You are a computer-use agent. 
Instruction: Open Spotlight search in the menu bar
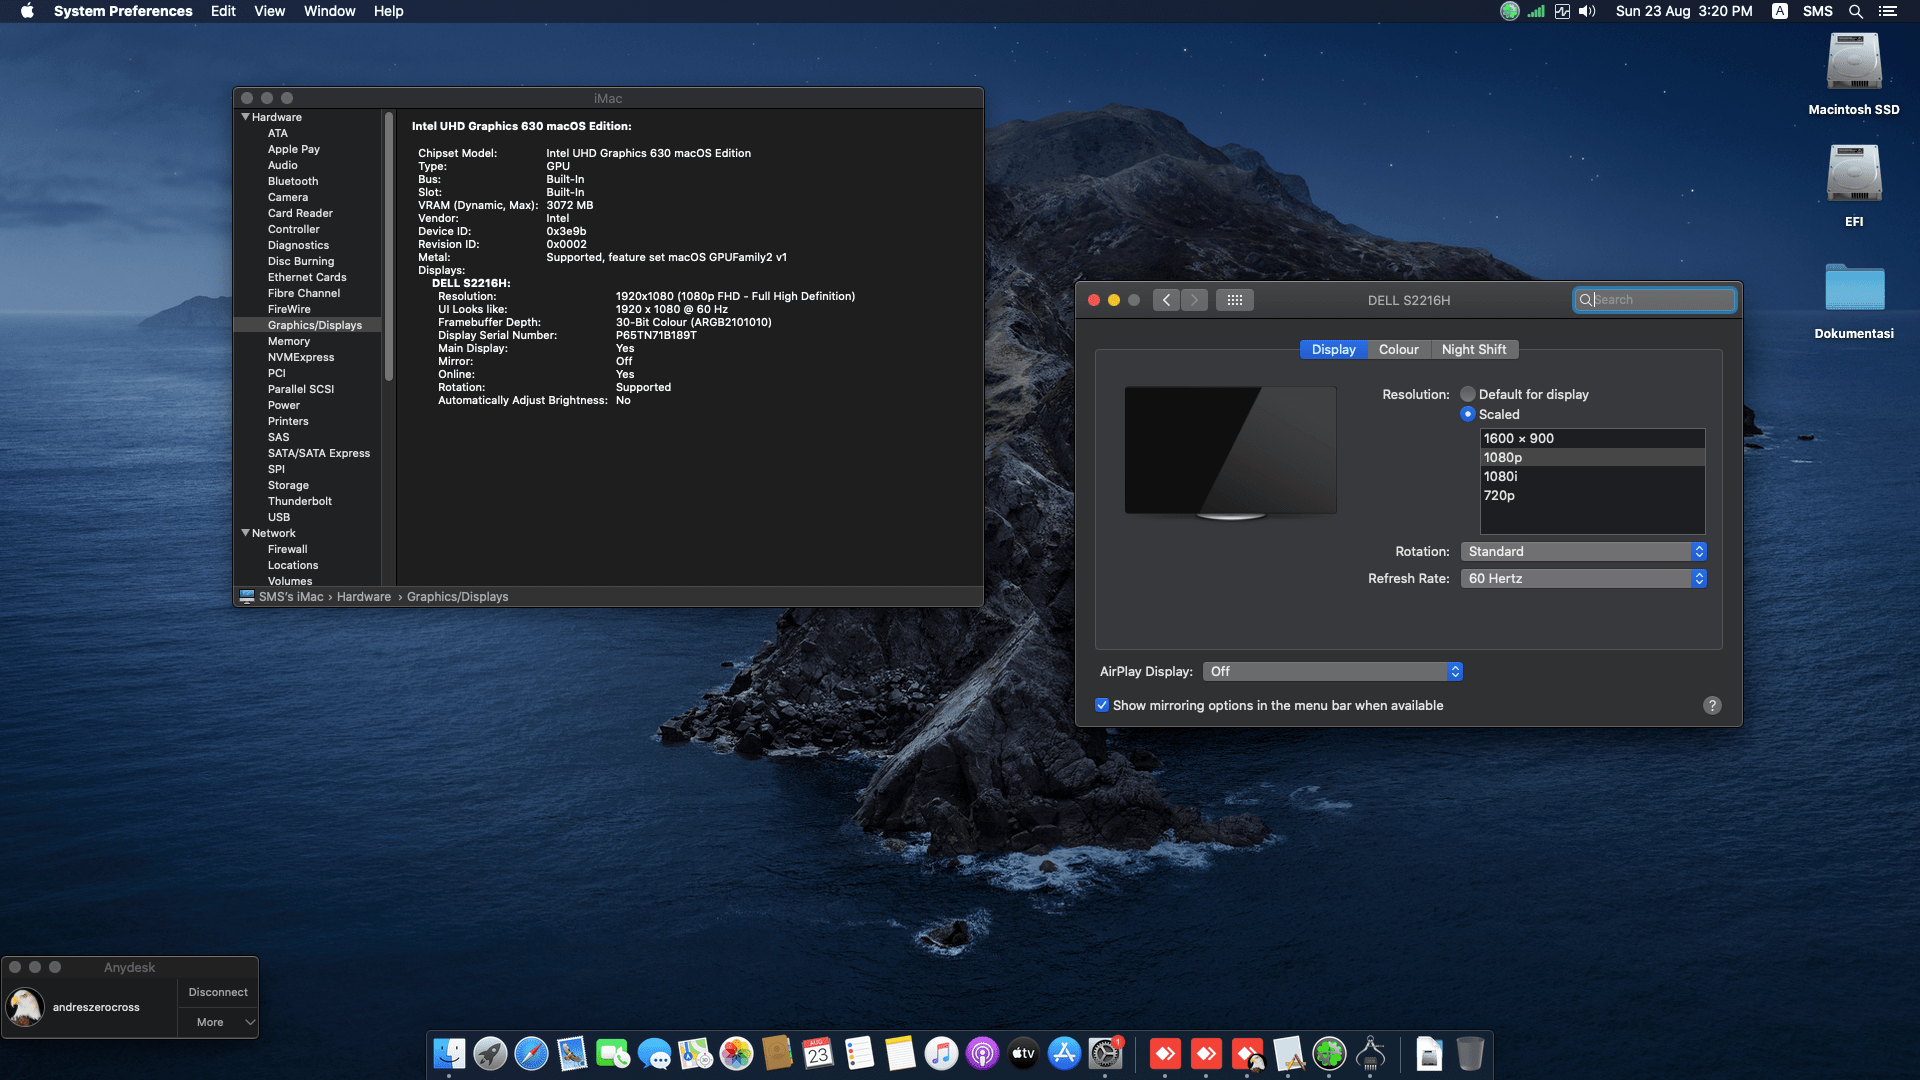(x=1856, y=11)
